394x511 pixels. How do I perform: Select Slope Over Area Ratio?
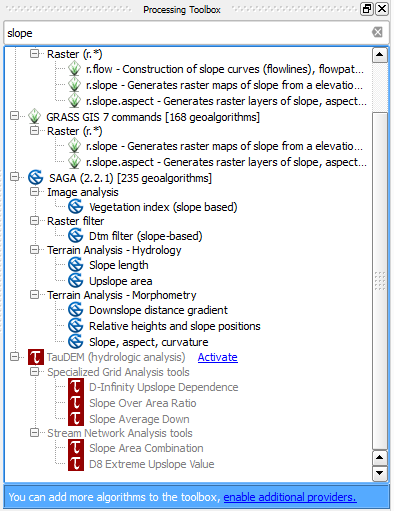[143, 403]
